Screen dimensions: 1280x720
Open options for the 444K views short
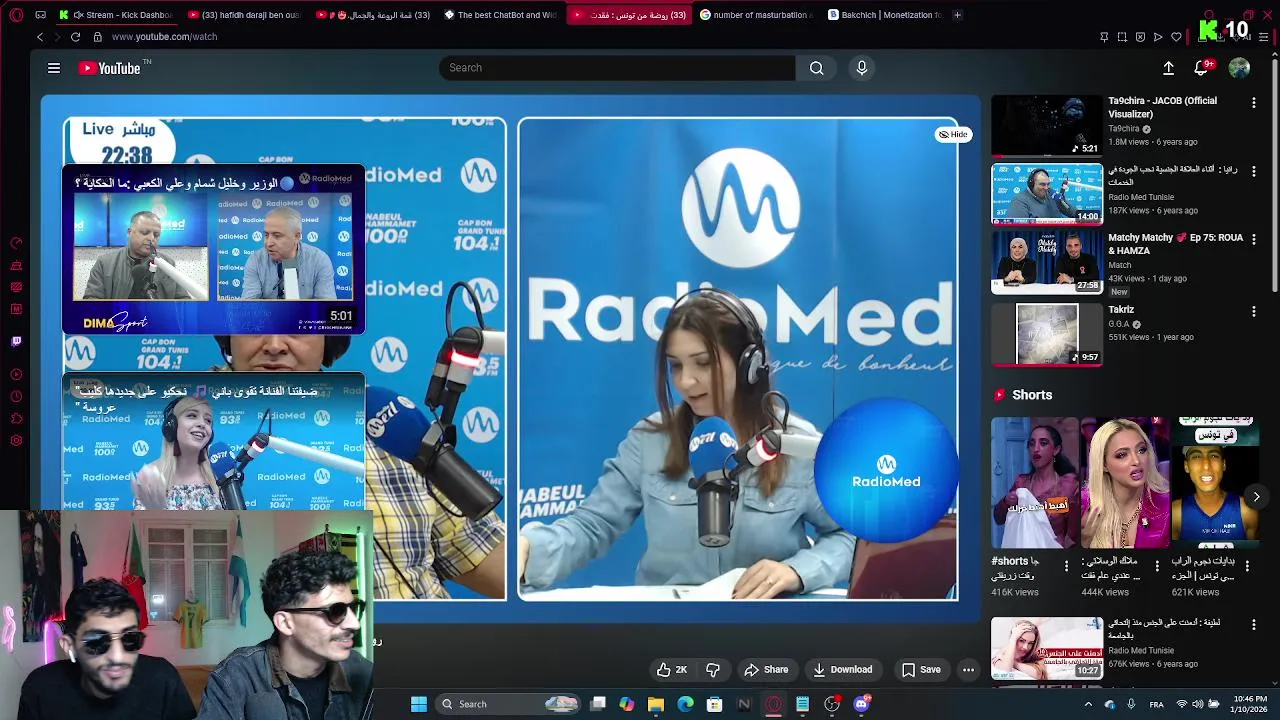(1157, 566)
